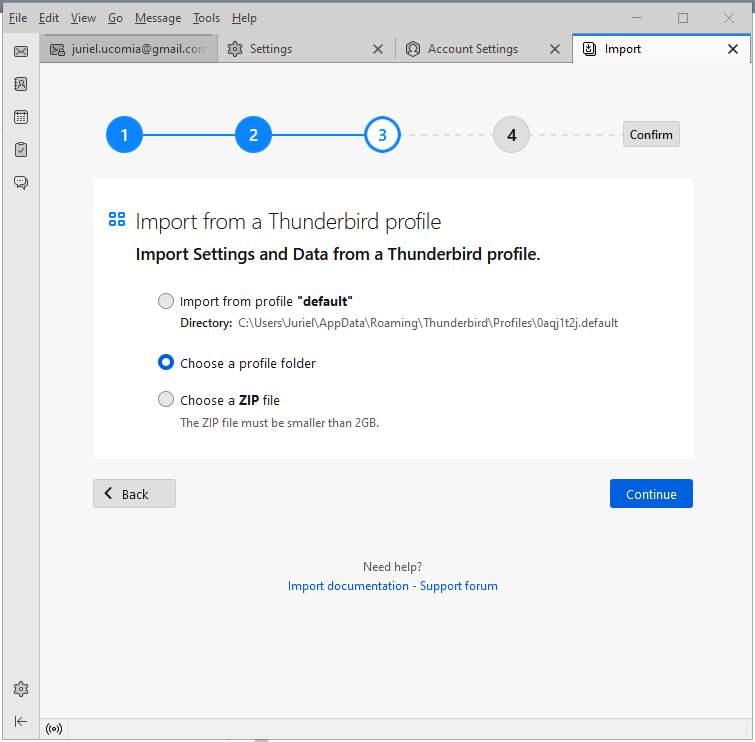Click the ZIP size limit note
The height and width of the screenshot is (742, 755).
280,423
